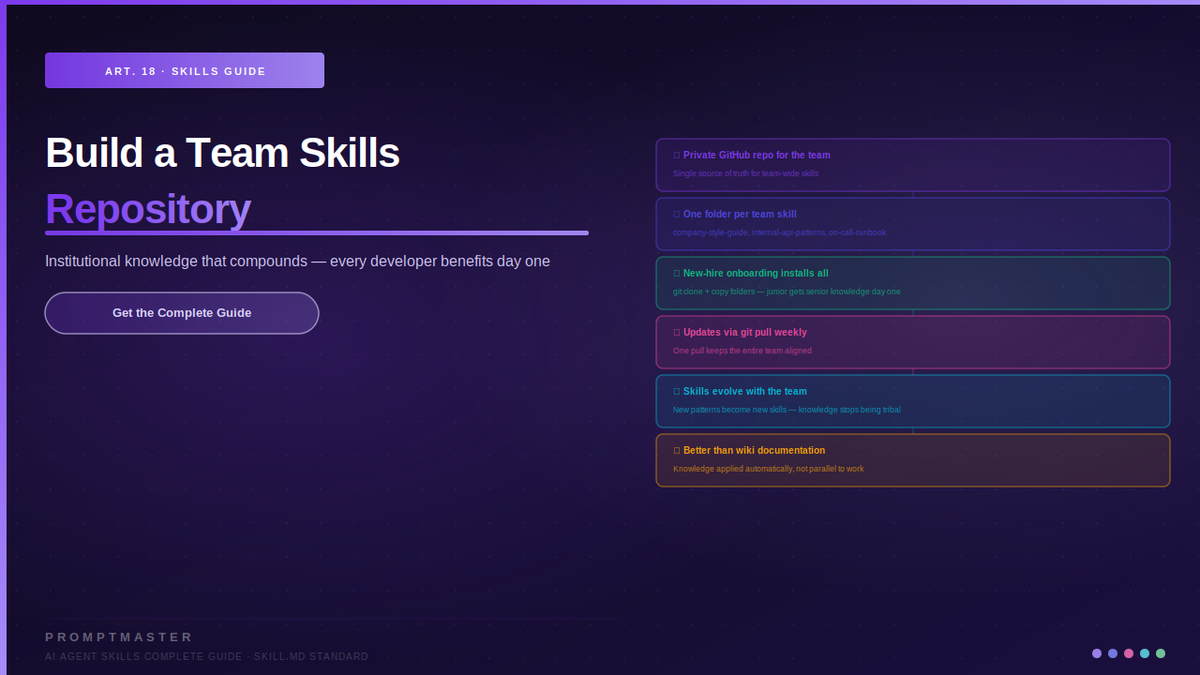The height and width of the screenshot is (675, 1200).
Task: Click 'Knowledge applied automatically, not parallel to work'
Action: click(768, 468)
